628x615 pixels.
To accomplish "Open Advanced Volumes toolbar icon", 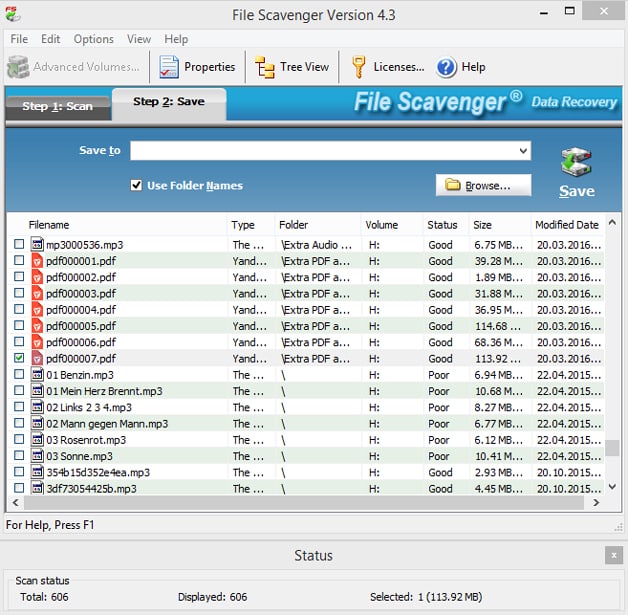I will click(18, 66).
